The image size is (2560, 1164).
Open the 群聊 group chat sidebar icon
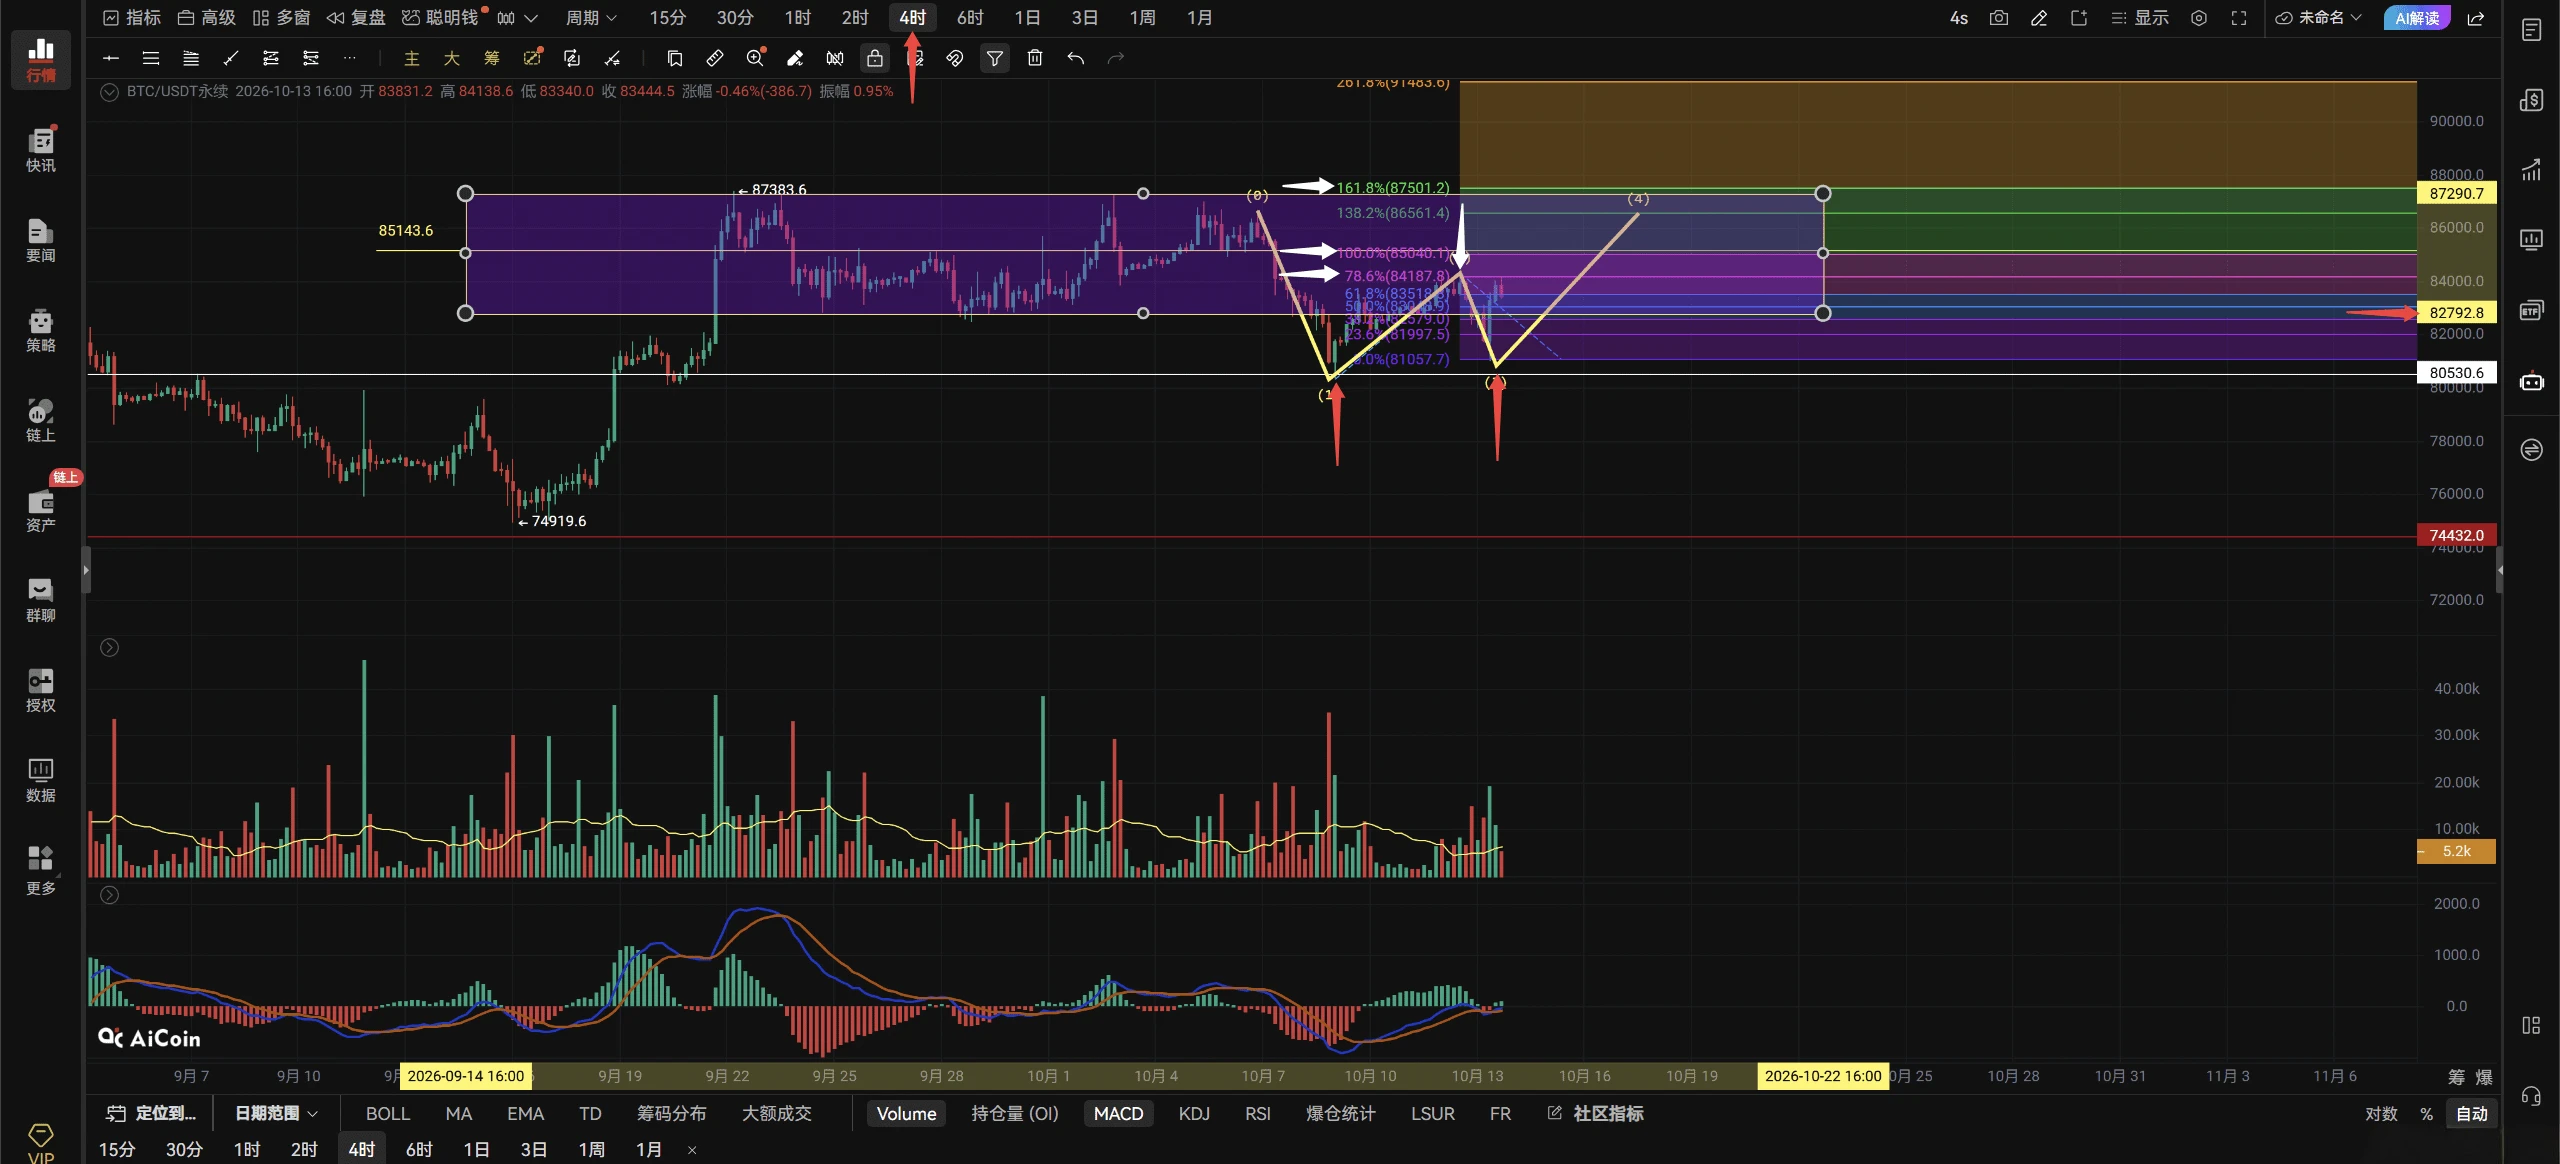[x=40, y=600]
